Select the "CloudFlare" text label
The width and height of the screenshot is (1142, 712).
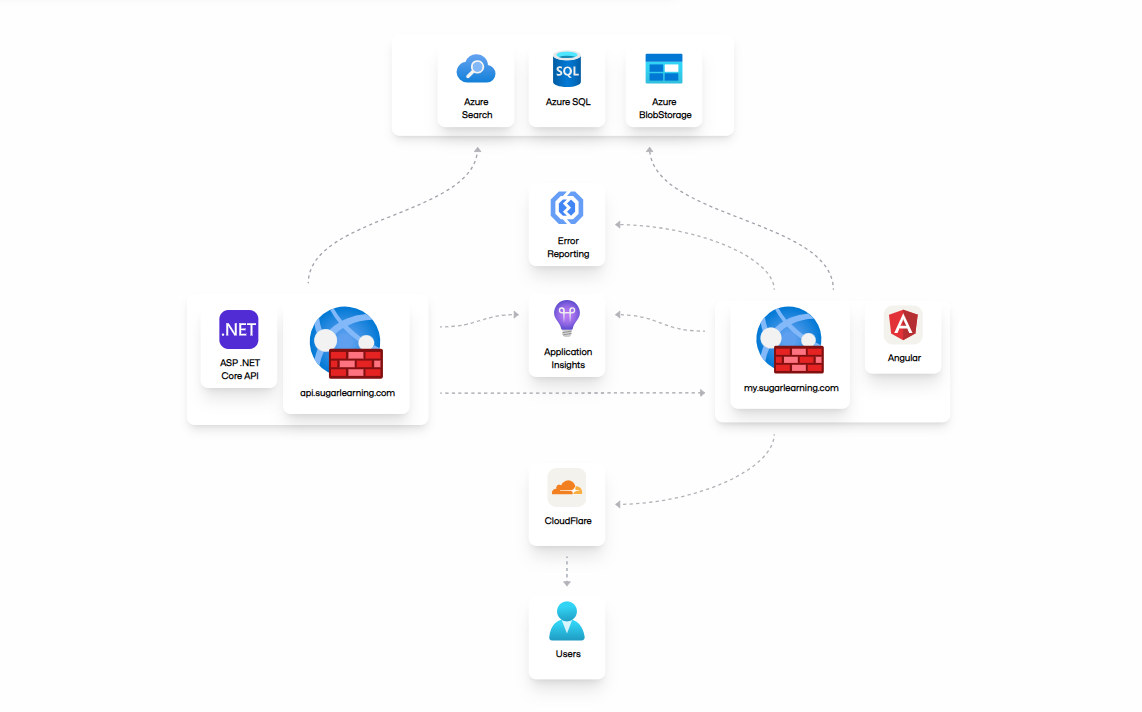point(568,521)
